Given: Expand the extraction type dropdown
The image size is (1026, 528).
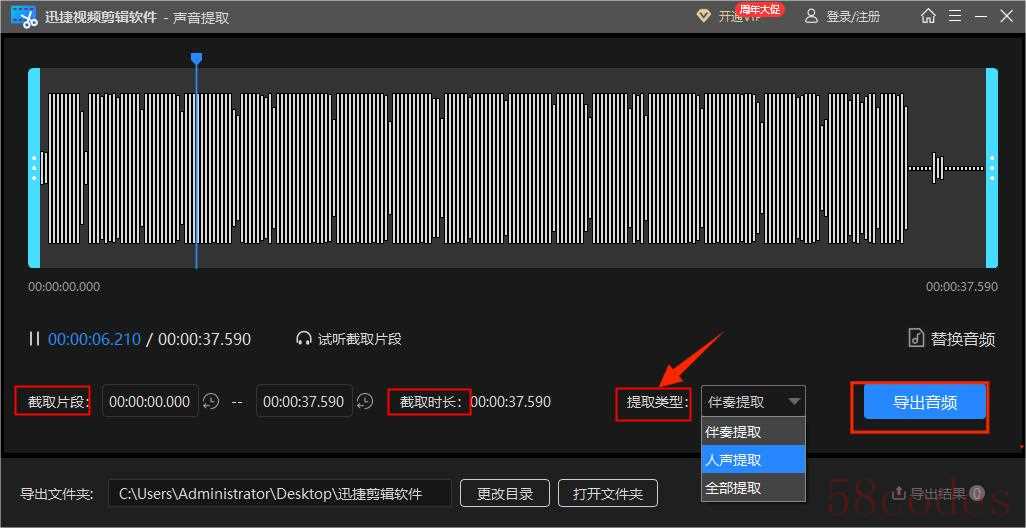Looking at the screenshot, I should [x=794, y=402].
